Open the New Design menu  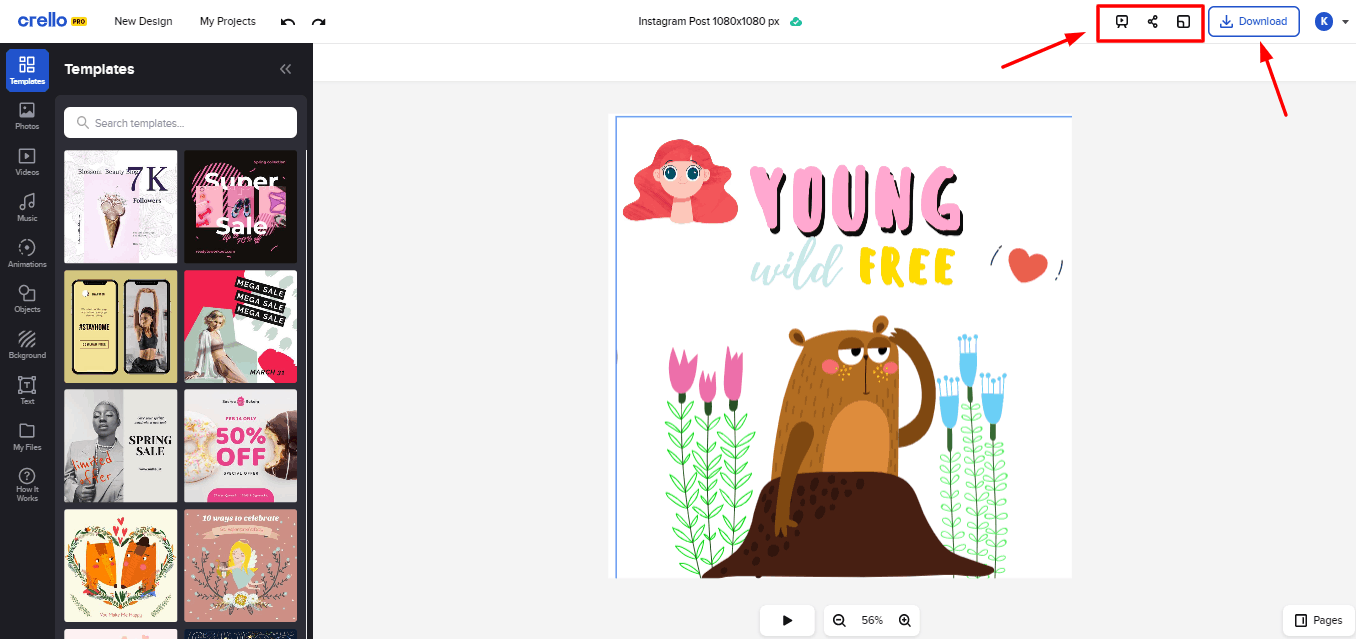click(143, 21)
